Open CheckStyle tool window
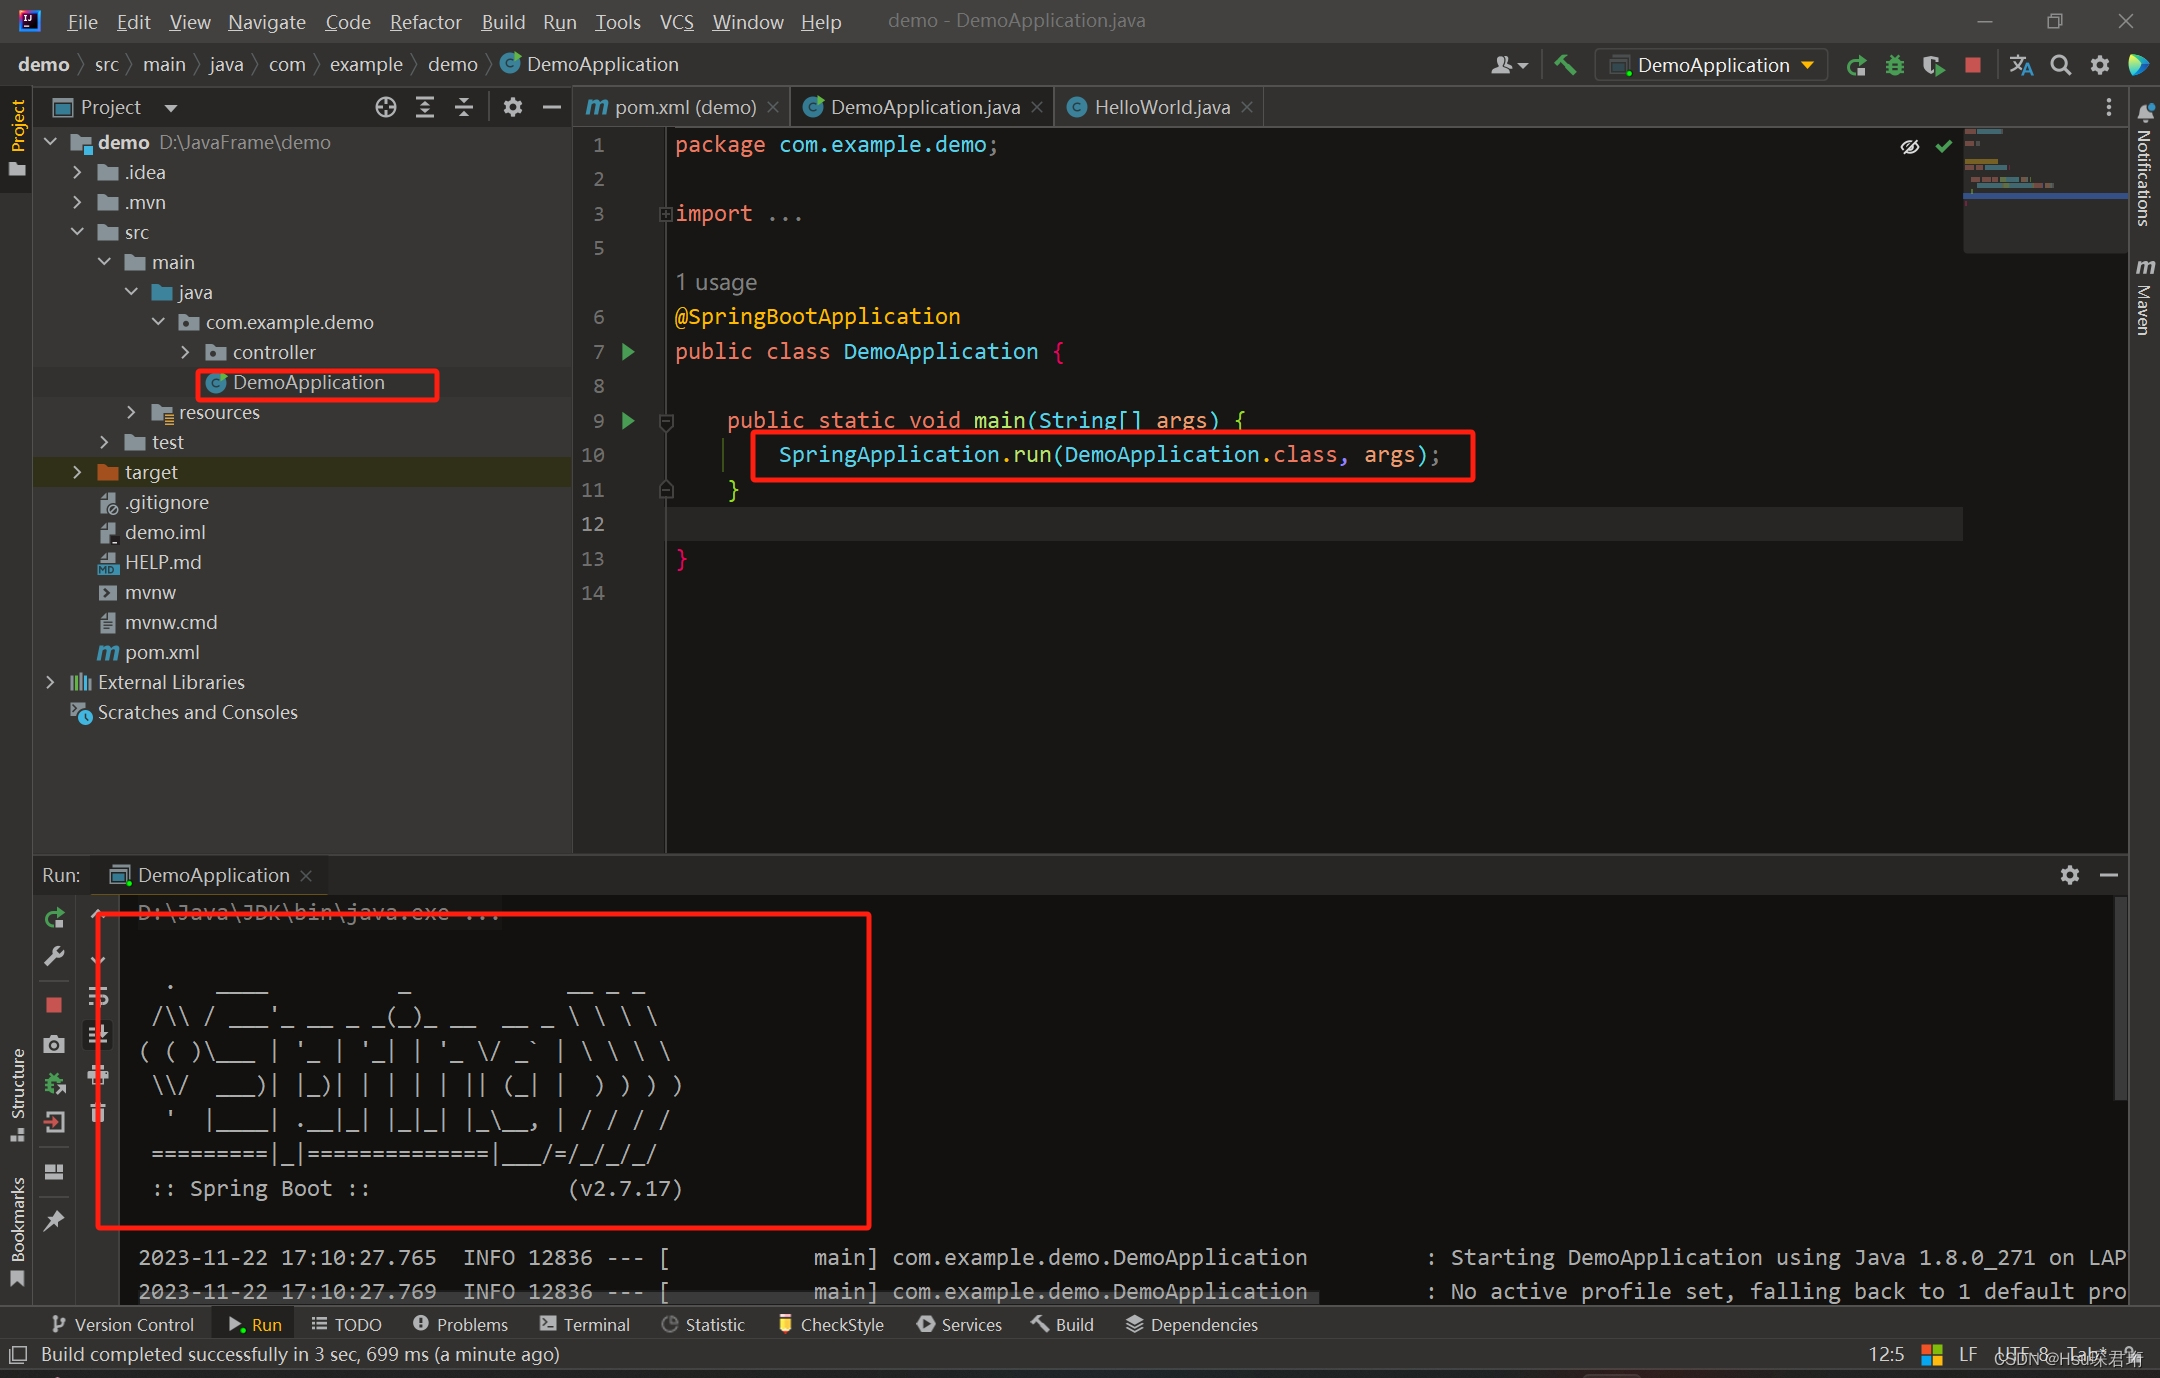 point(831,1324)
